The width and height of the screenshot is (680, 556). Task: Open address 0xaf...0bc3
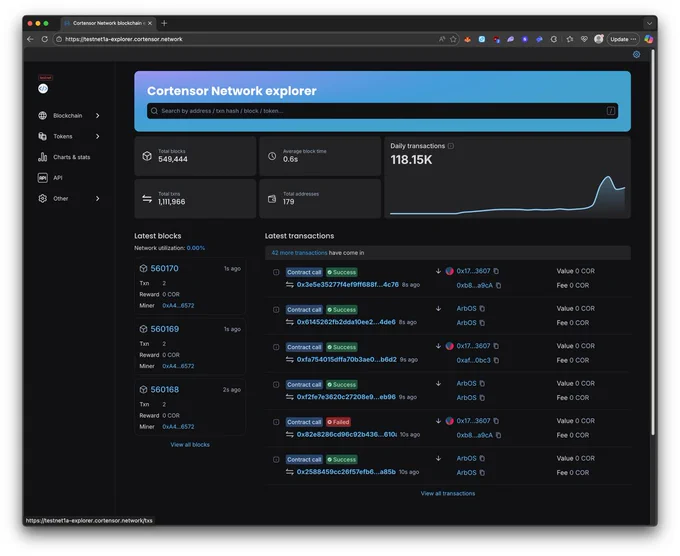[x=473, y=360]
